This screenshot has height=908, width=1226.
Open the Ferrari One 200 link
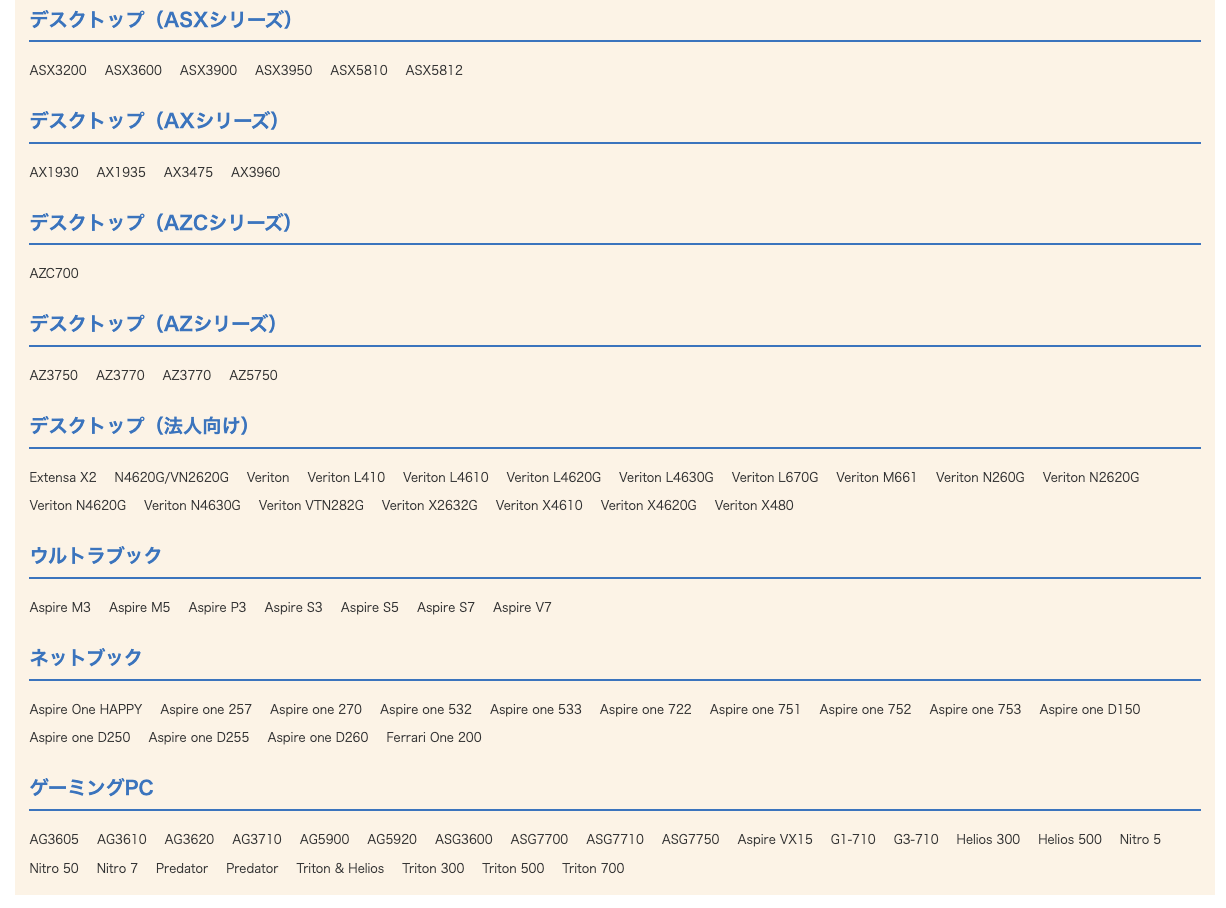coord(434,737)
